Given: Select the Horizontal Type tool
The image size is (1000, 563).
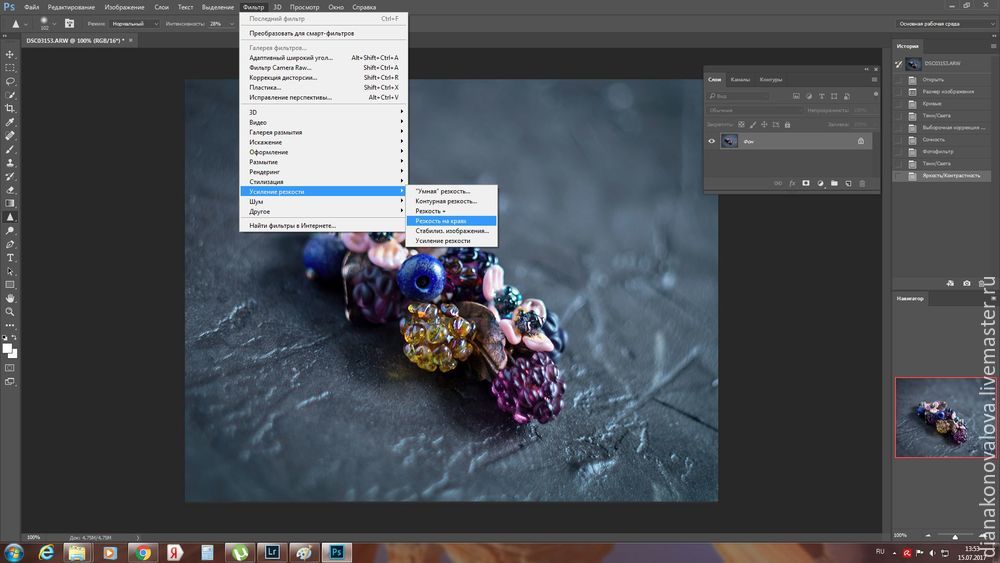Looking at the screenshot, I should tap(10, 257).
